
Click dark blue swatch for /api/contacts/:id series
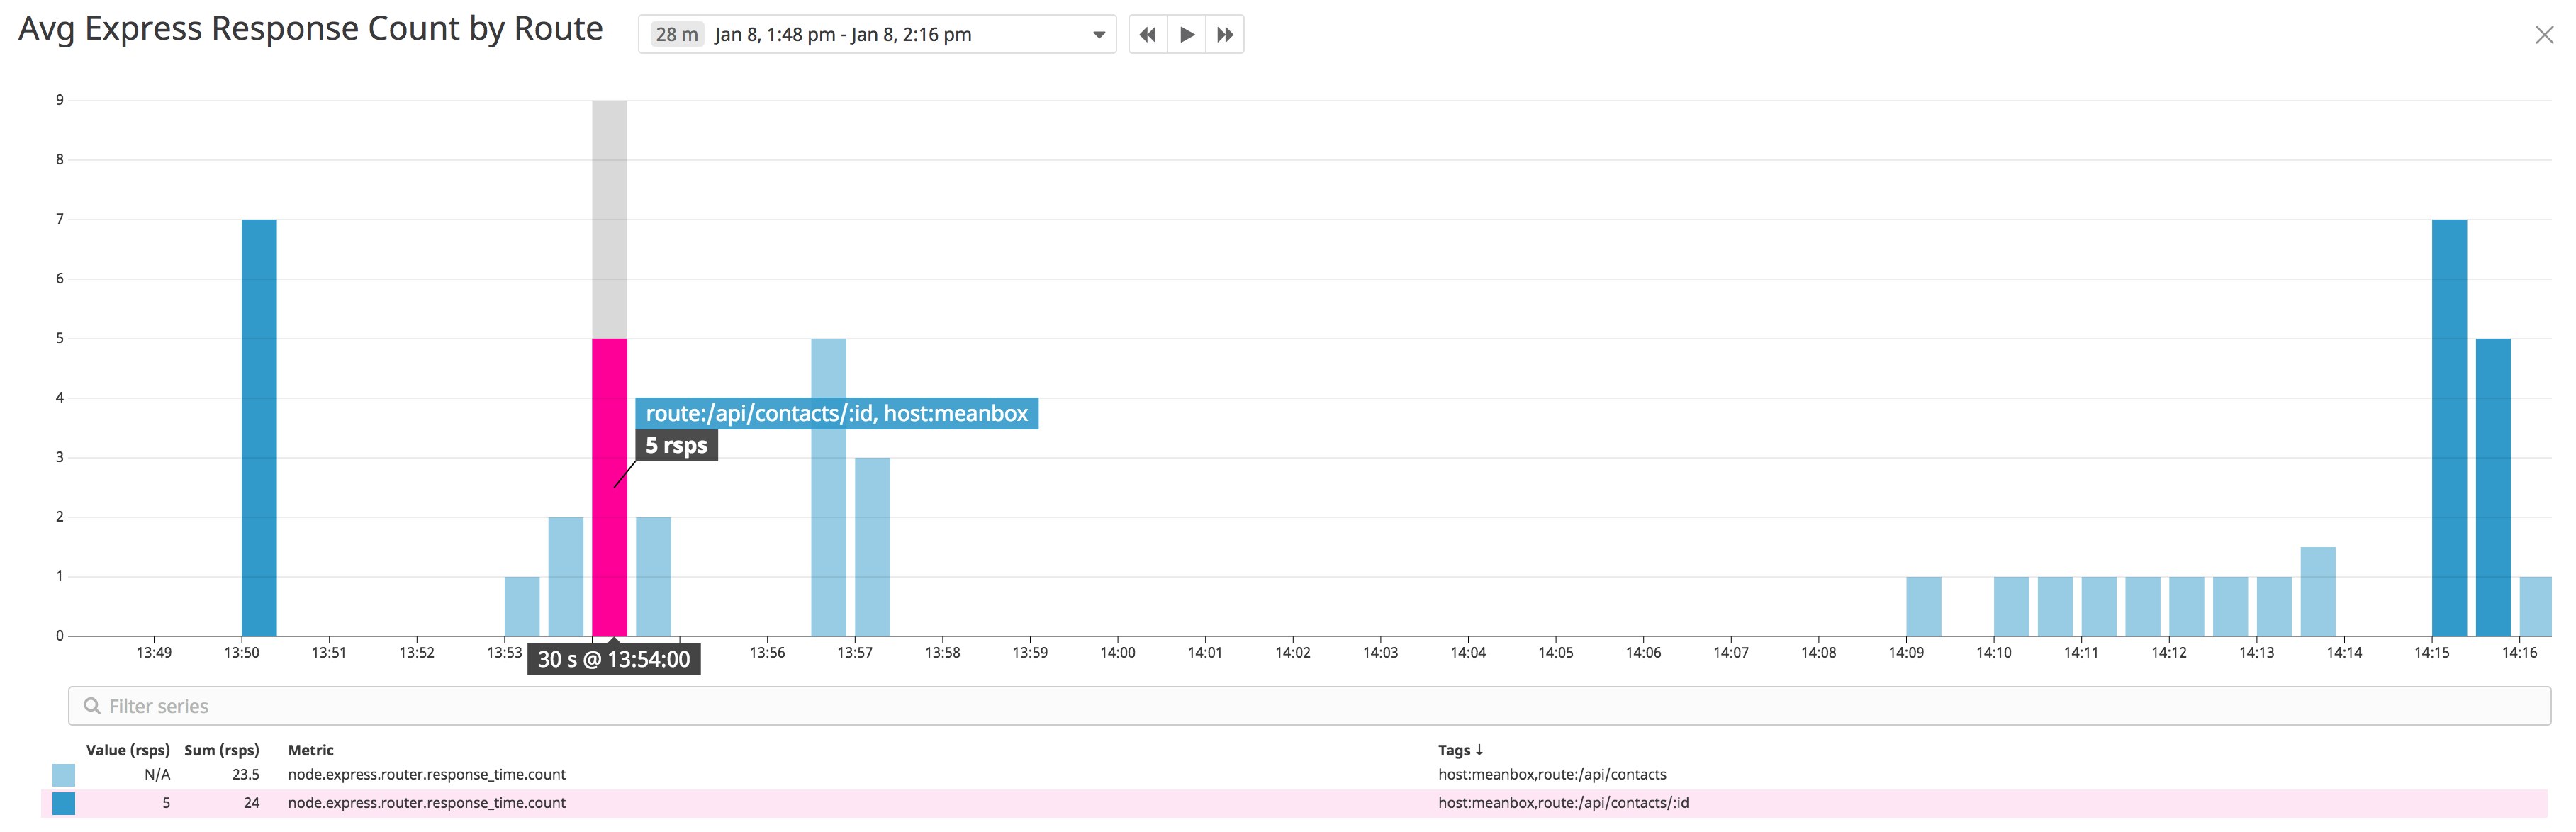pyautogui.click(x=64, y=803)
